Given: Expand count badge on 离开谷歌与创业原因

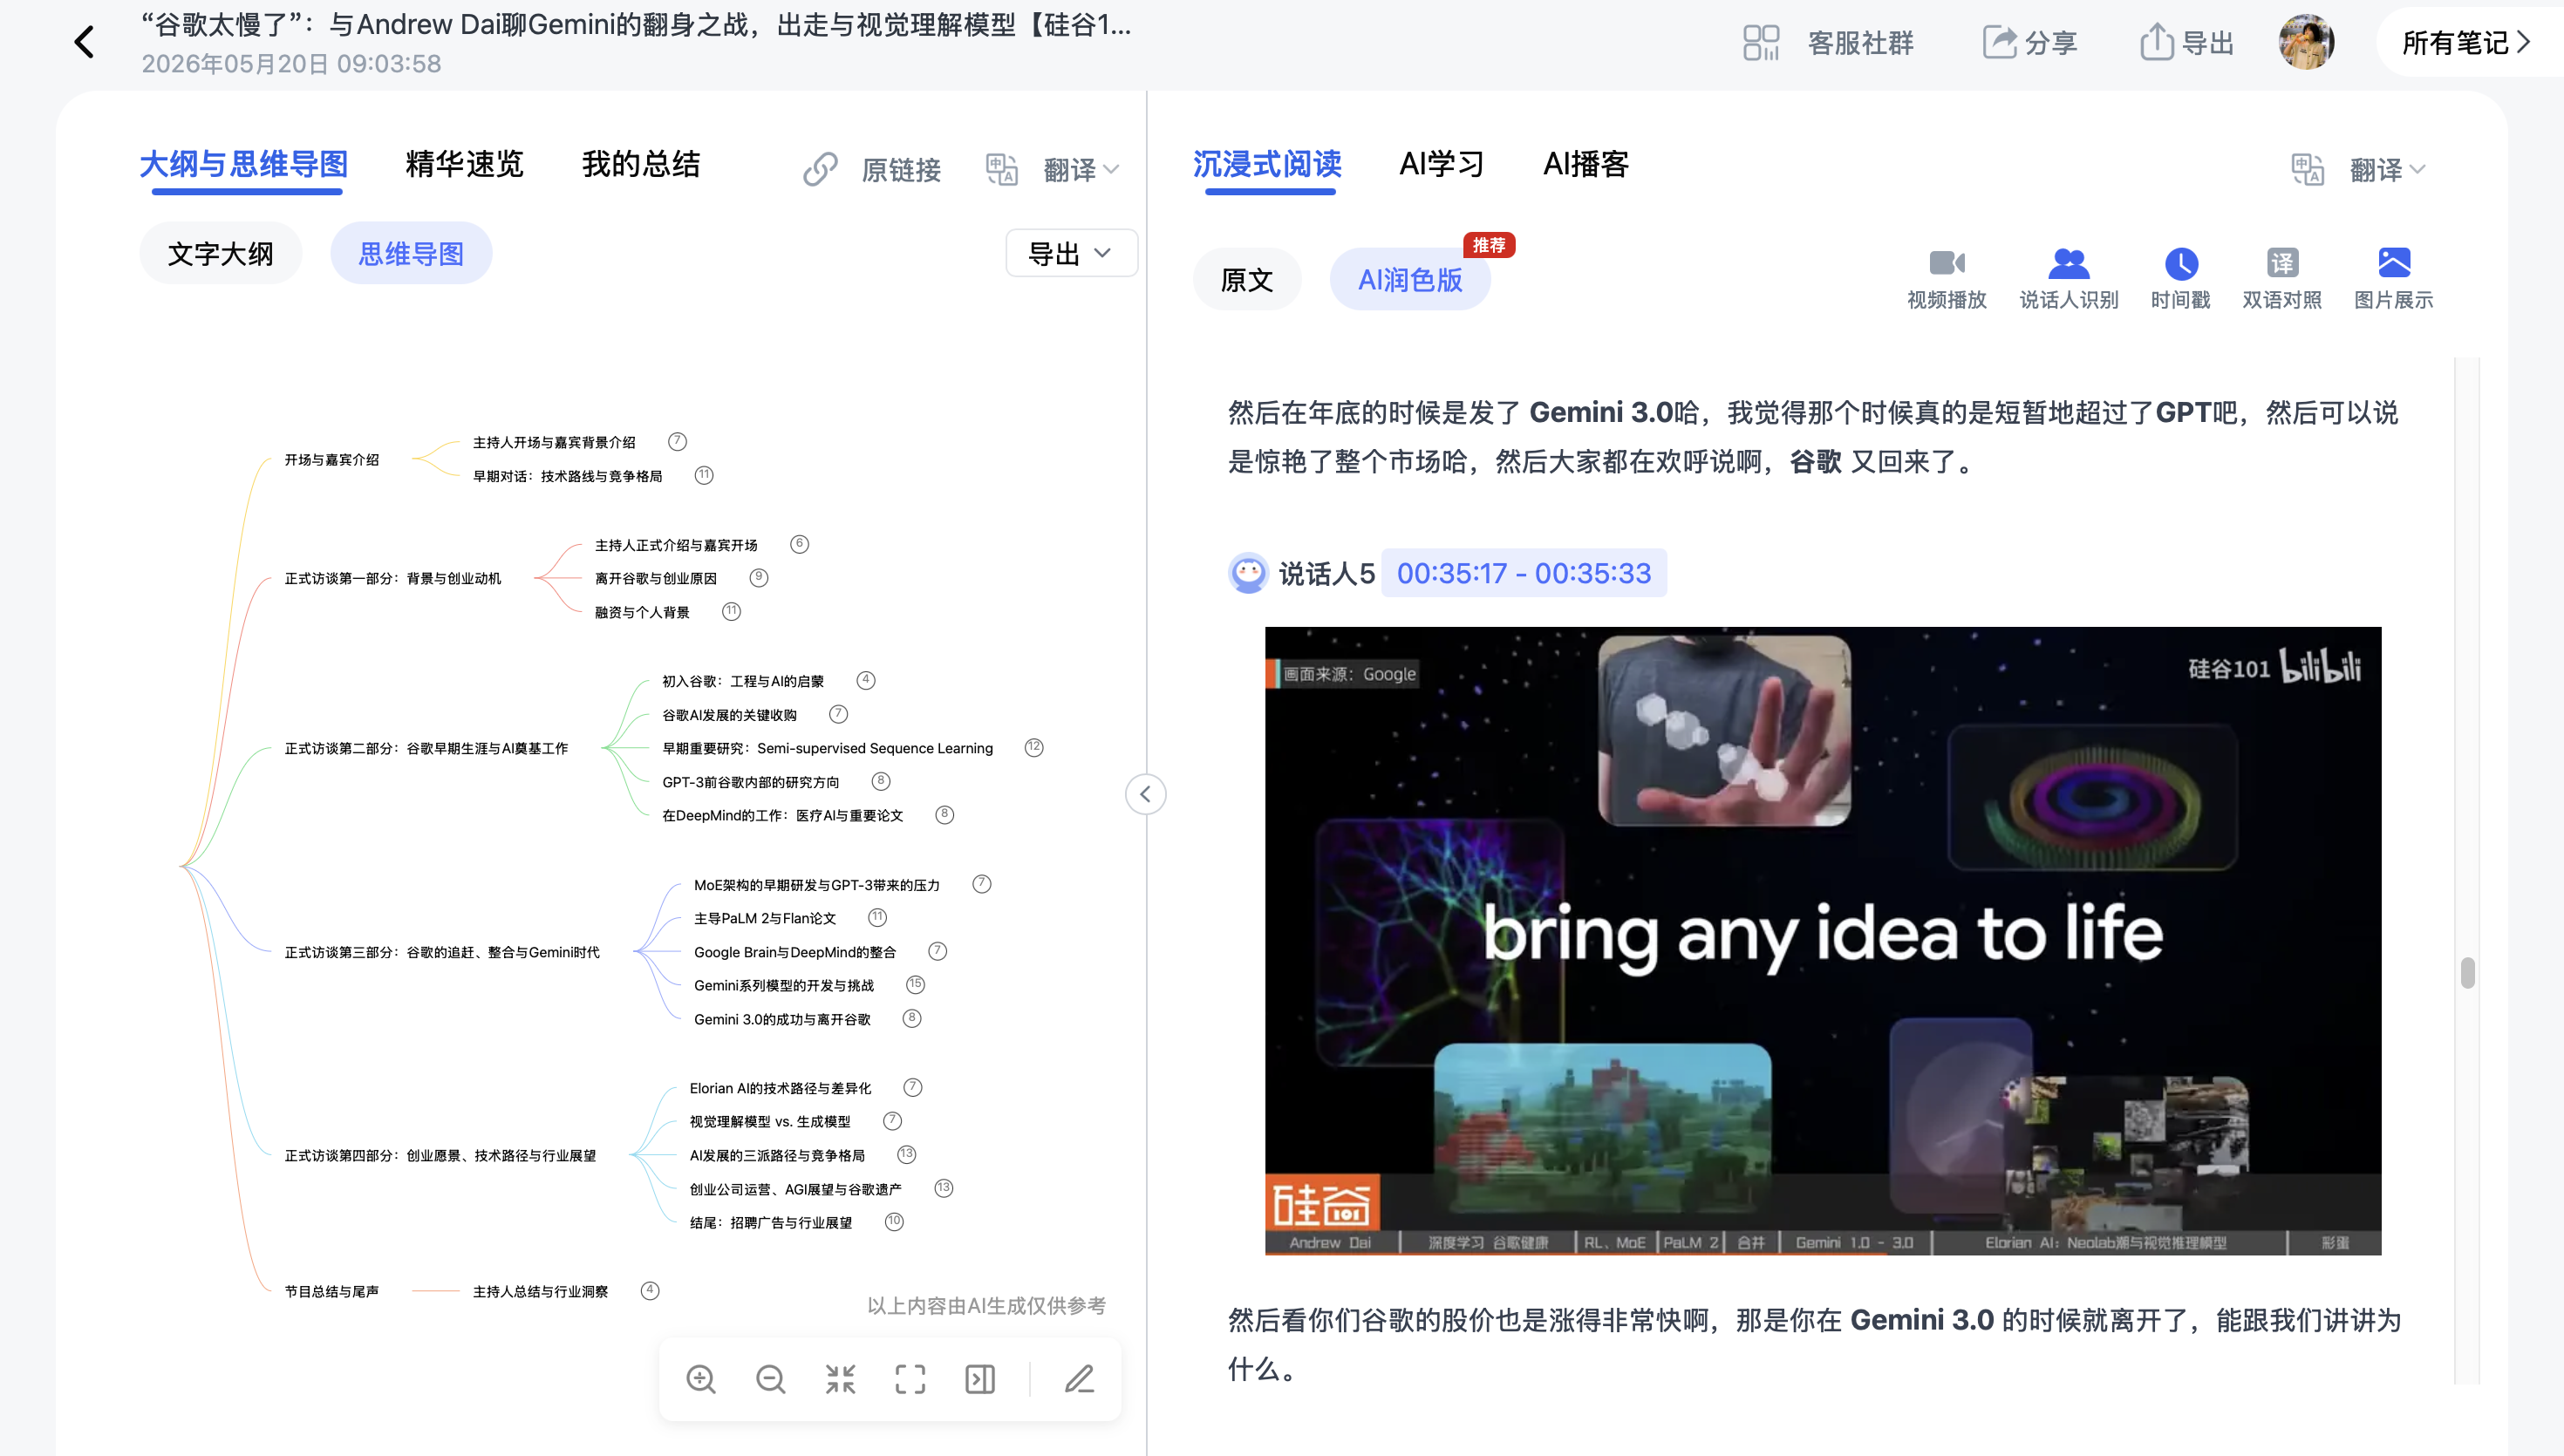Looking at the screenshot, I should click(759, 577).
